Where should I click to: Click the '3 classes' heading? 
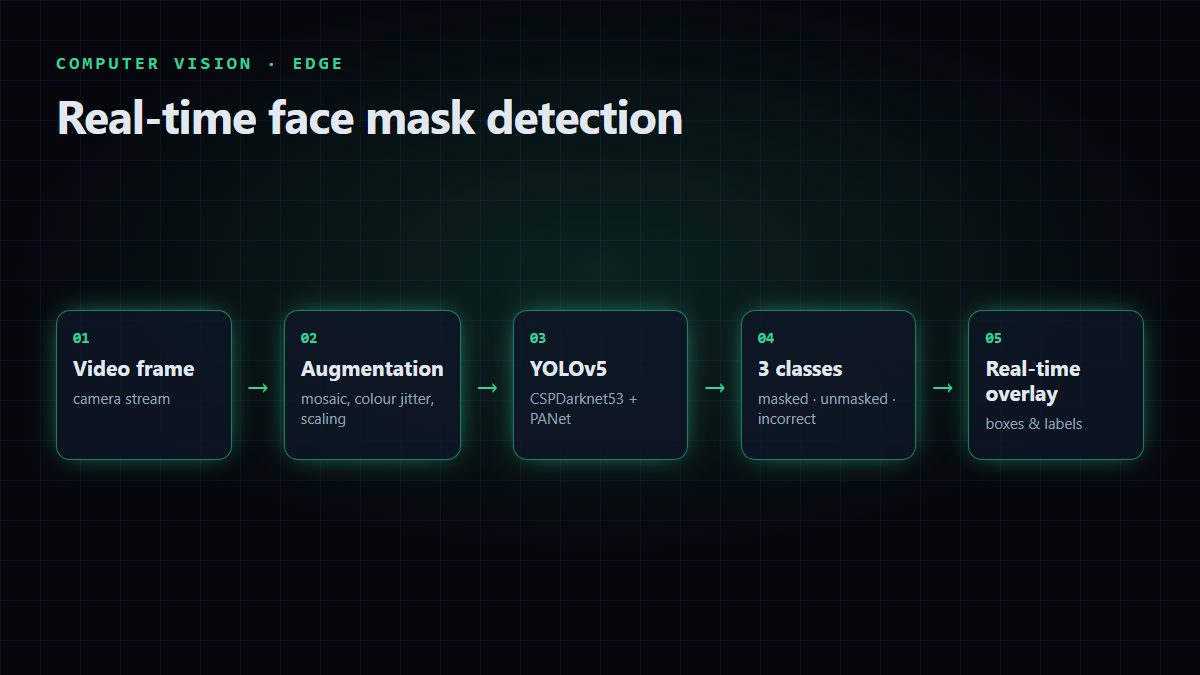800,369
